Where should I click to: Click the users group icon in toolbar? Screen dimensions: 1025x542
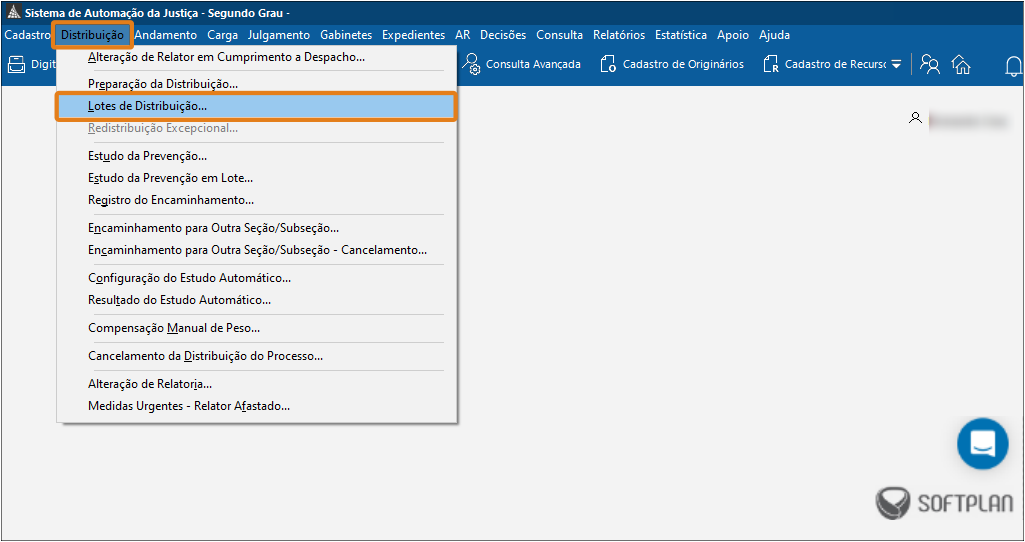930,64
